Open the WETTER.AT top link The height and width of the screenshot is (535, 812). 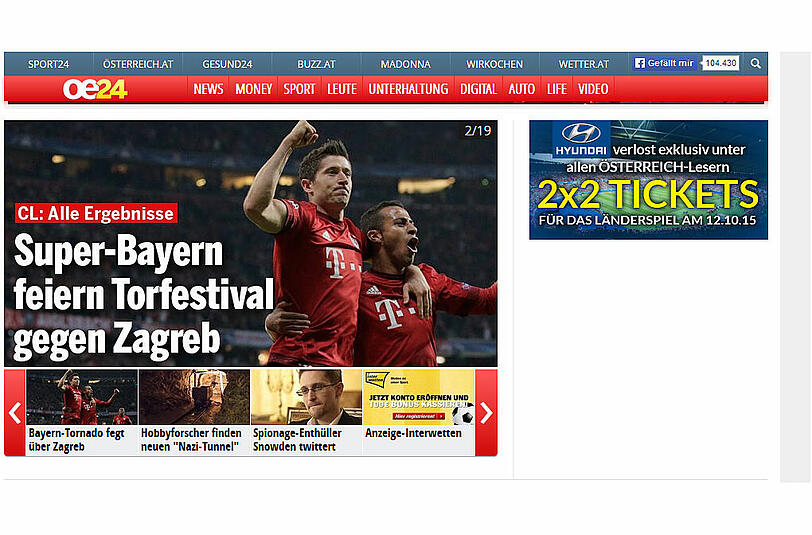tap(584, 64)
